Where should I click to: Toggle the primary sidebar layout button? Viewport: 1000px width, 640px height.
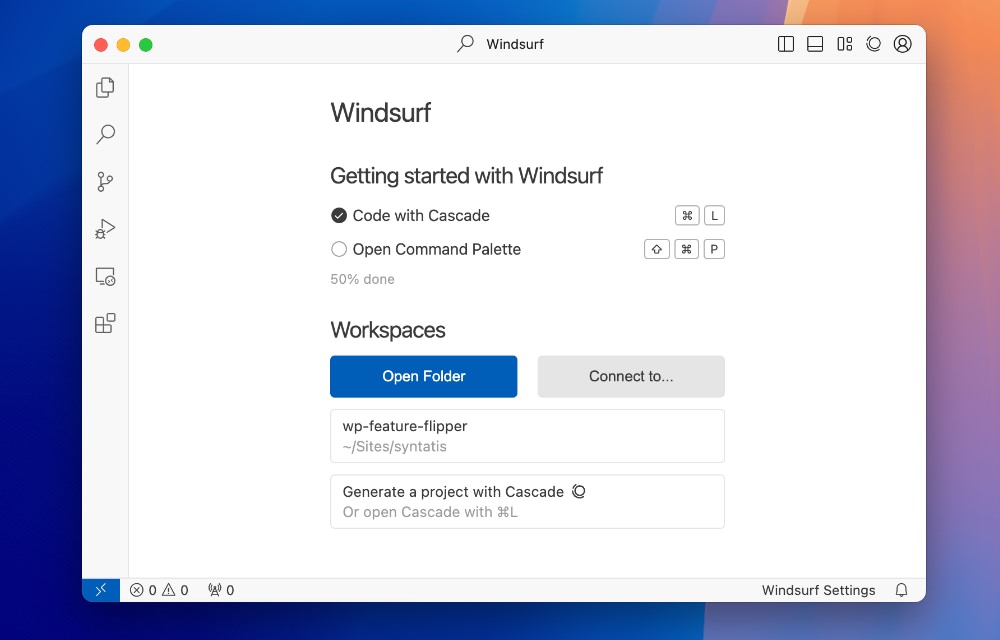[786, 44]
